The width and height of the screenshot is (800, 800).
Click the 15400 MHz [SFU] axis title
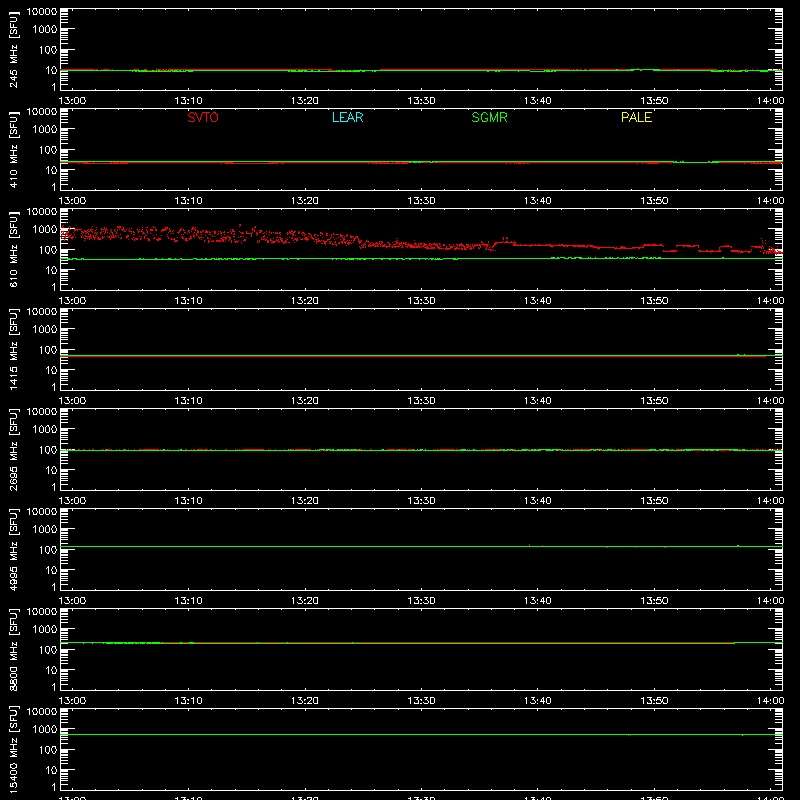(14, 749)
